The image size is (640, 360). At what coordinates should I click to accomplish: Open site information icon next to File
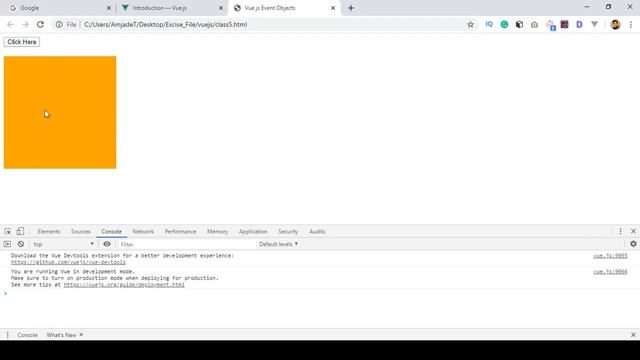coord(59,24)
